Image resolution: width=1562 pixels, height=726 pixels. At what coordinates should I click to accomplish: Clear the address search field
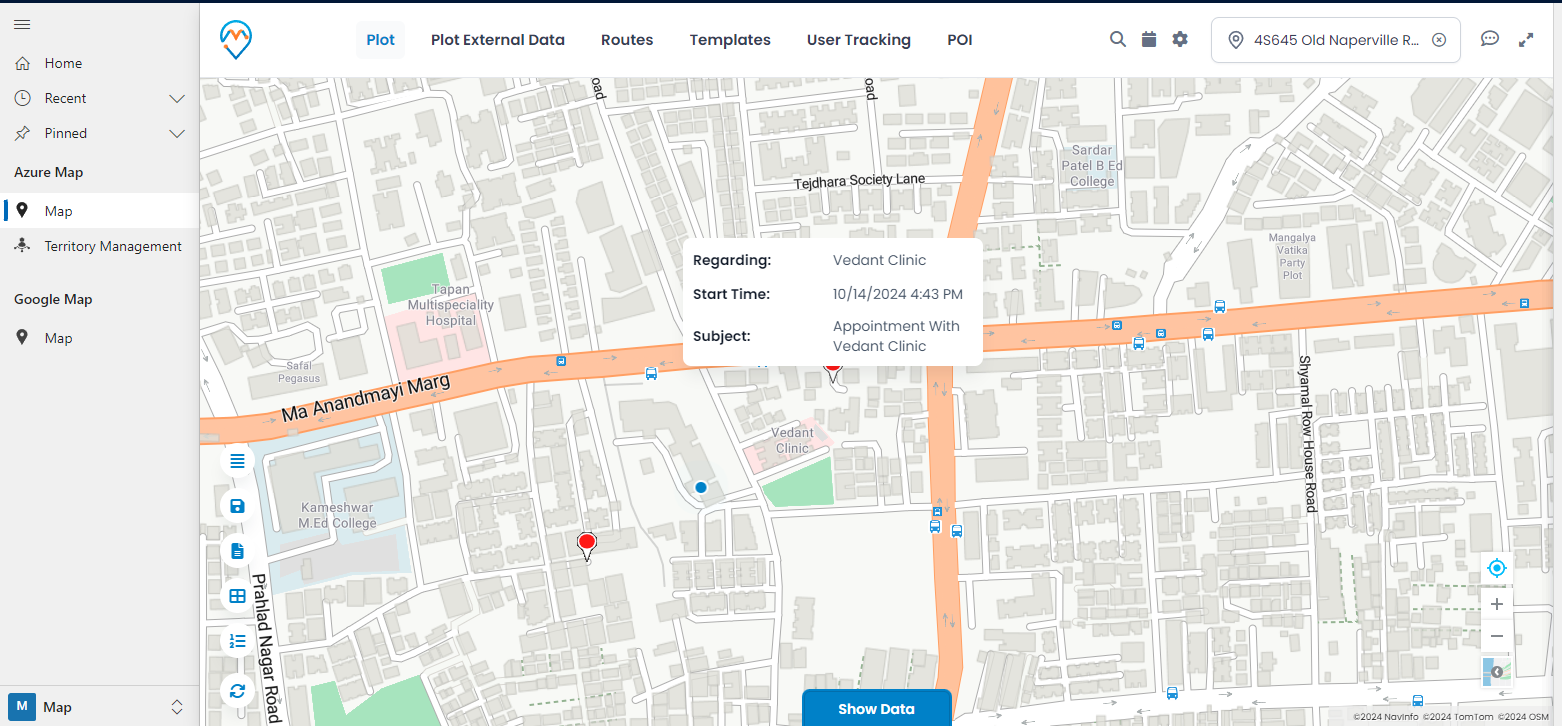1439,40
